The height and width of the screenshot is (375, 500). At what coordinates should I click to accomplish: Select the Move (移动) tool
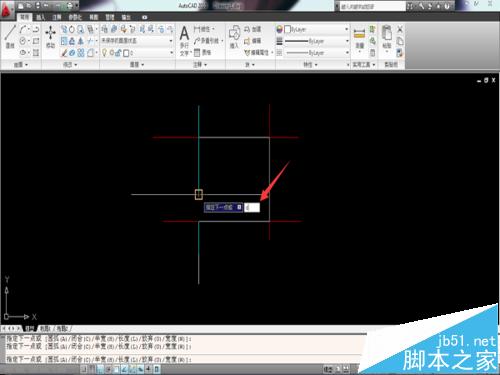click(x=50, y=37)
